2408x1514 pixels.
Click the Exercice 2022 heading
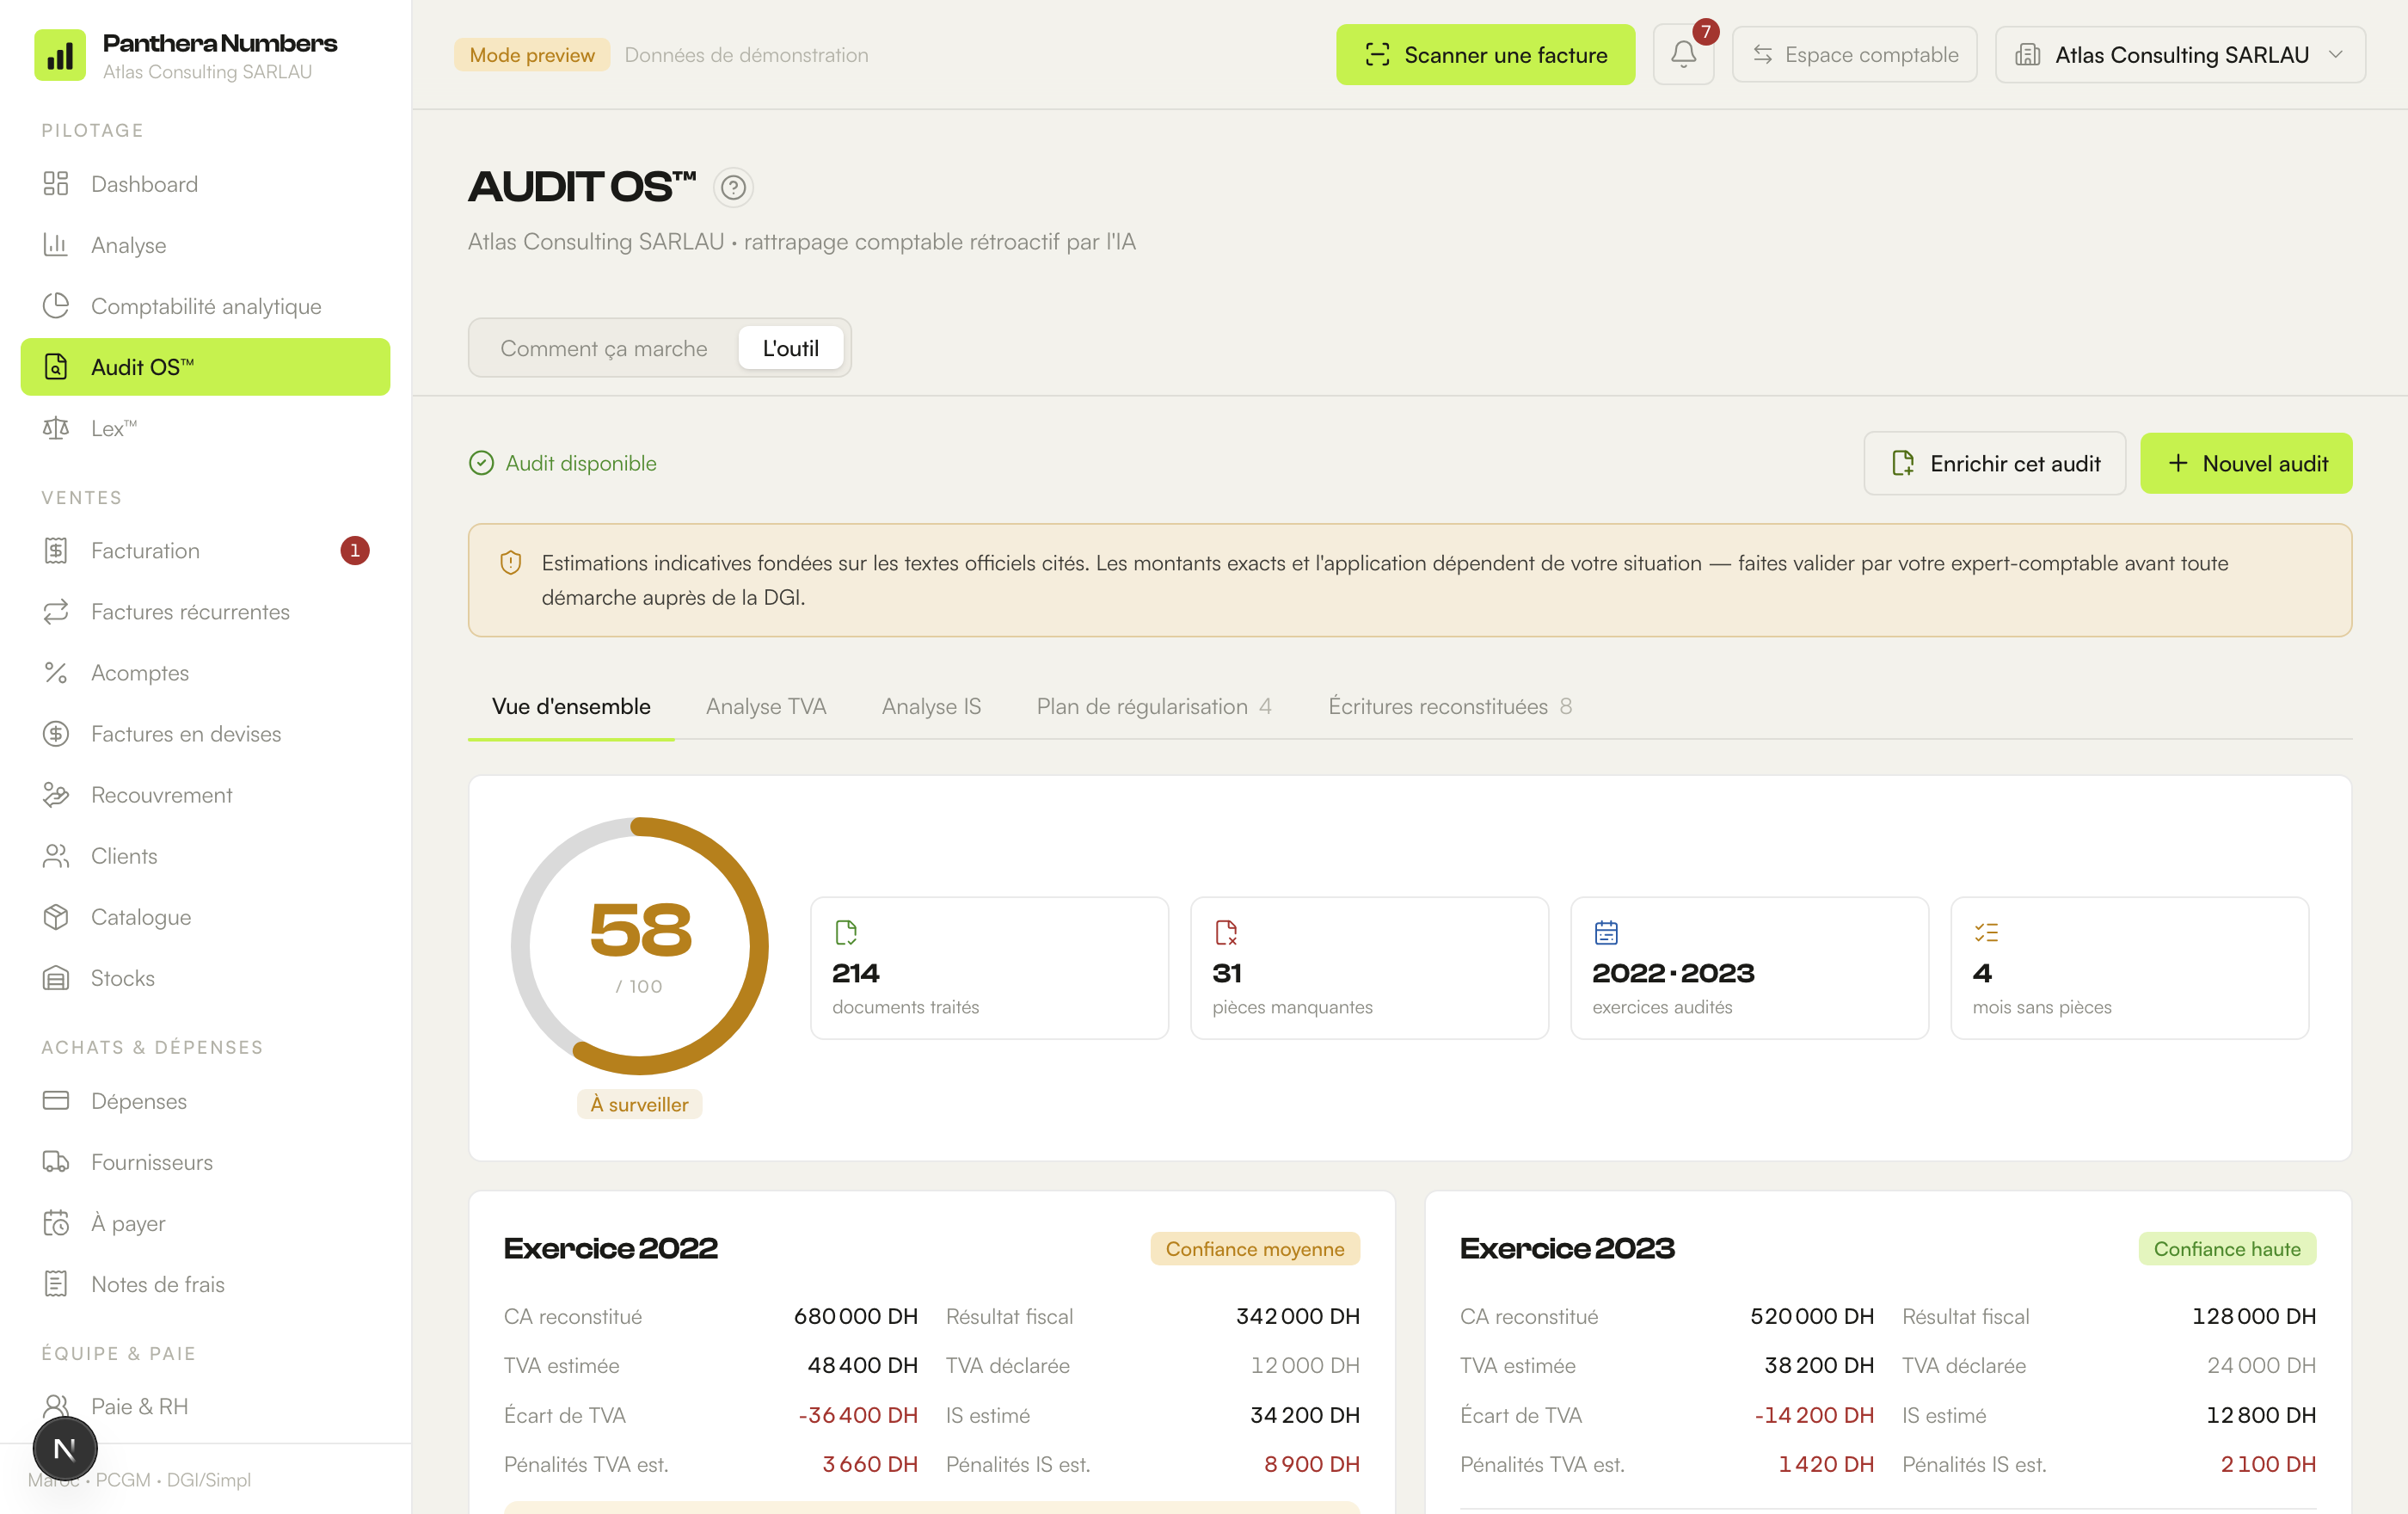tap(611, 1249)
